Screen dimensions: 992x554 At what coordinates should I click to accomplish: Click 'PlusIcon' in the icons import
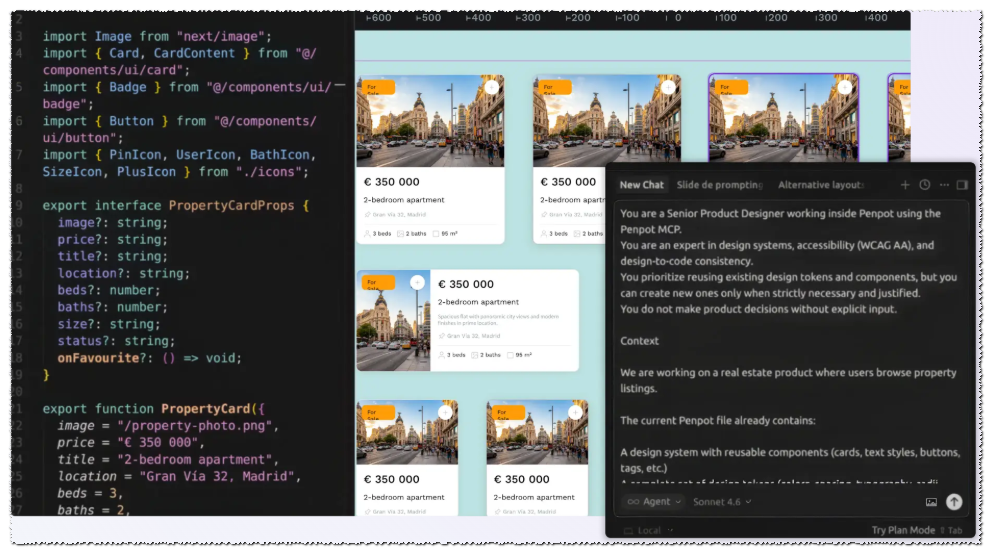click(146, 171)
